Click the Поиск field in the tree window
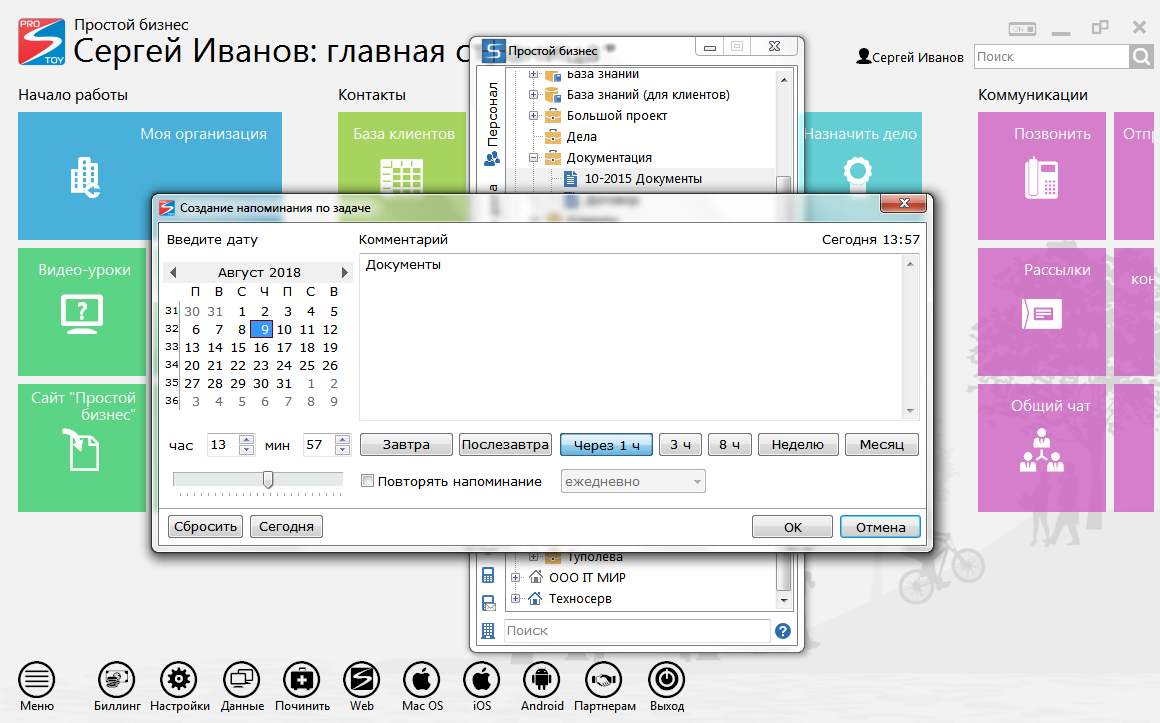Screen dimensions: 1160x723 pos(638,630)
